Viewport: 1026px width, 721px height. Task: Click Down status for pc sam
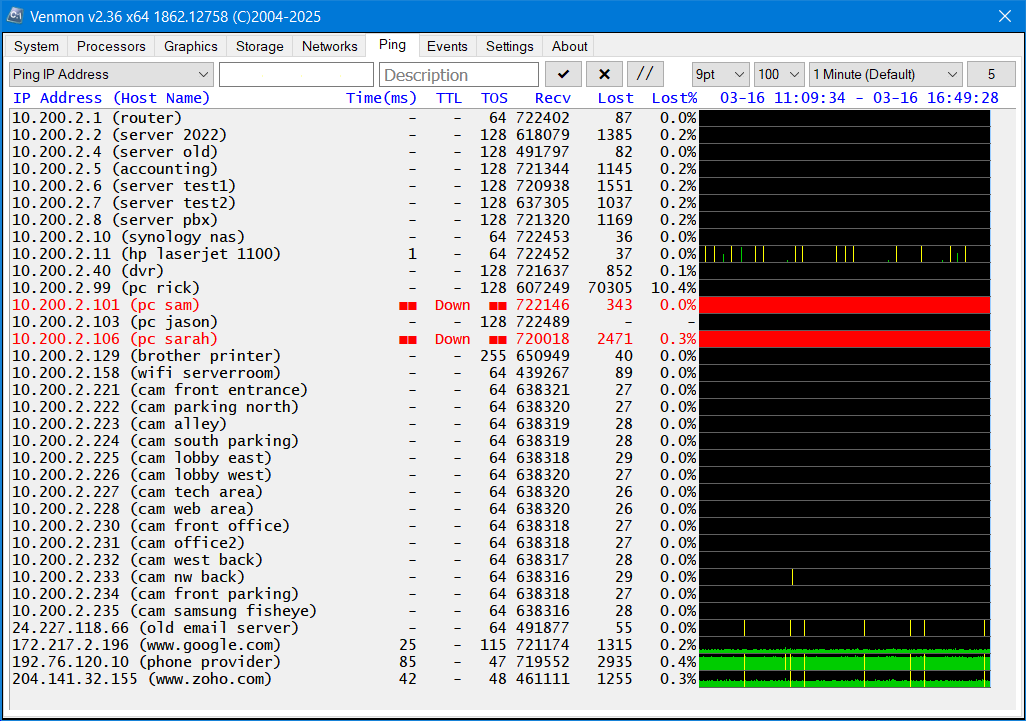[452, 305]
